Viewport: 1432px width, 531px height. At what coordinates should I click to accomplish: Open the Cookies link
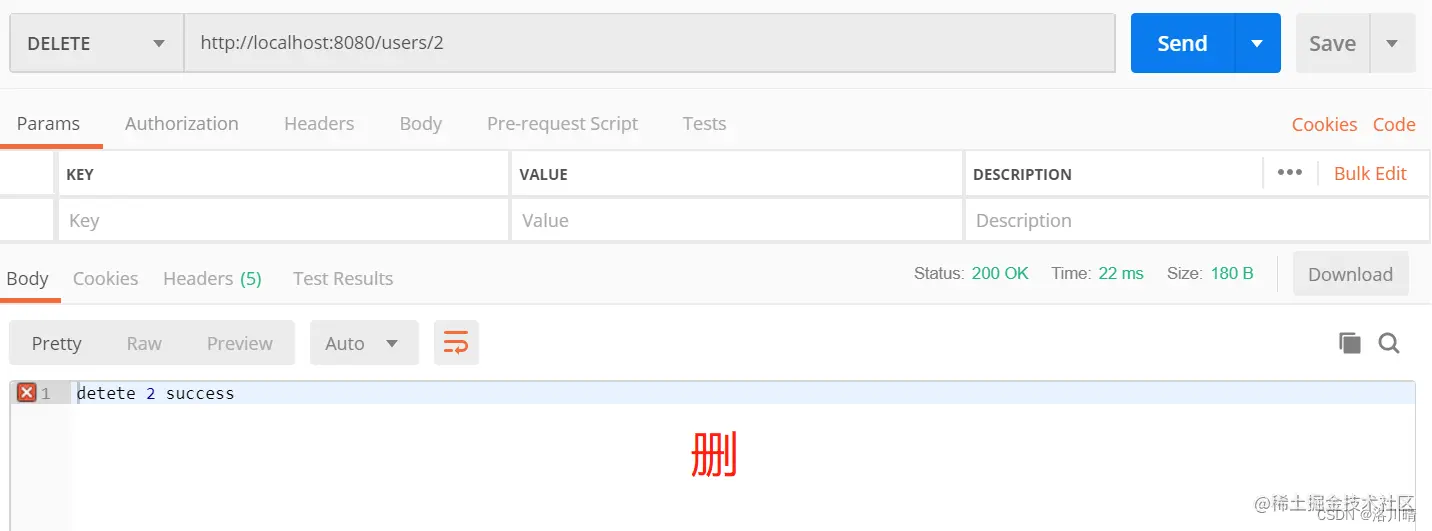1324,125
